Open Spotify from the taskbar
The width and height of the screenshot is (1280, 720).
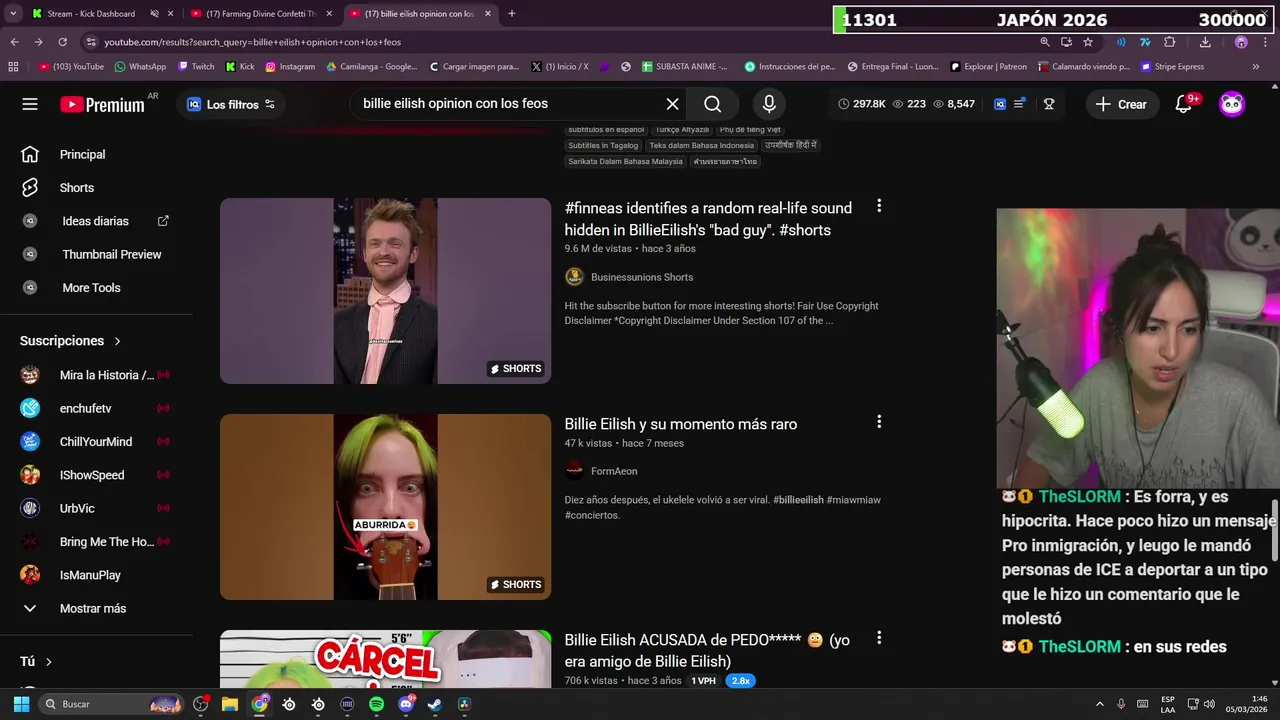tap(376, 704)
